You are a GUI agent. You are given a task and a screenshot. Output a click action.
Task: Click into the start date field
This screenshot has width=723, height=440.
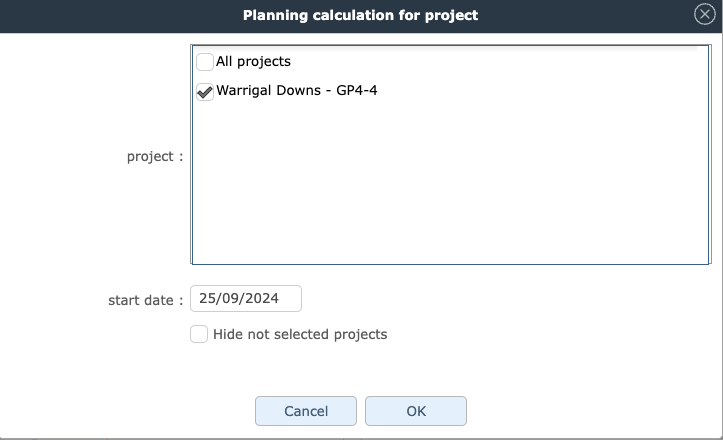click(246, 298)
